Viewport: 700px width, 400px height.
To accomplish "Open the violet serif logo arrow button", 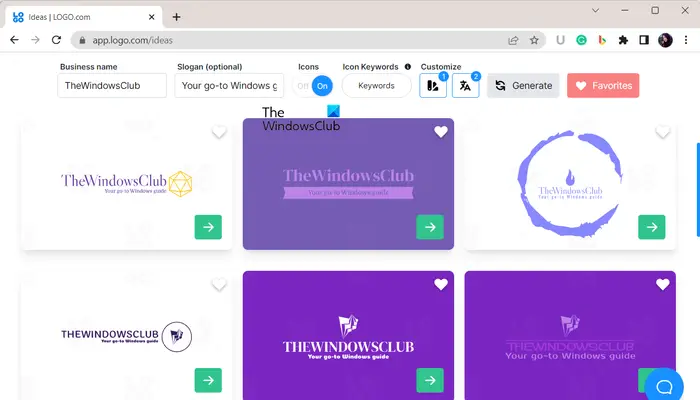I will 430,380.
